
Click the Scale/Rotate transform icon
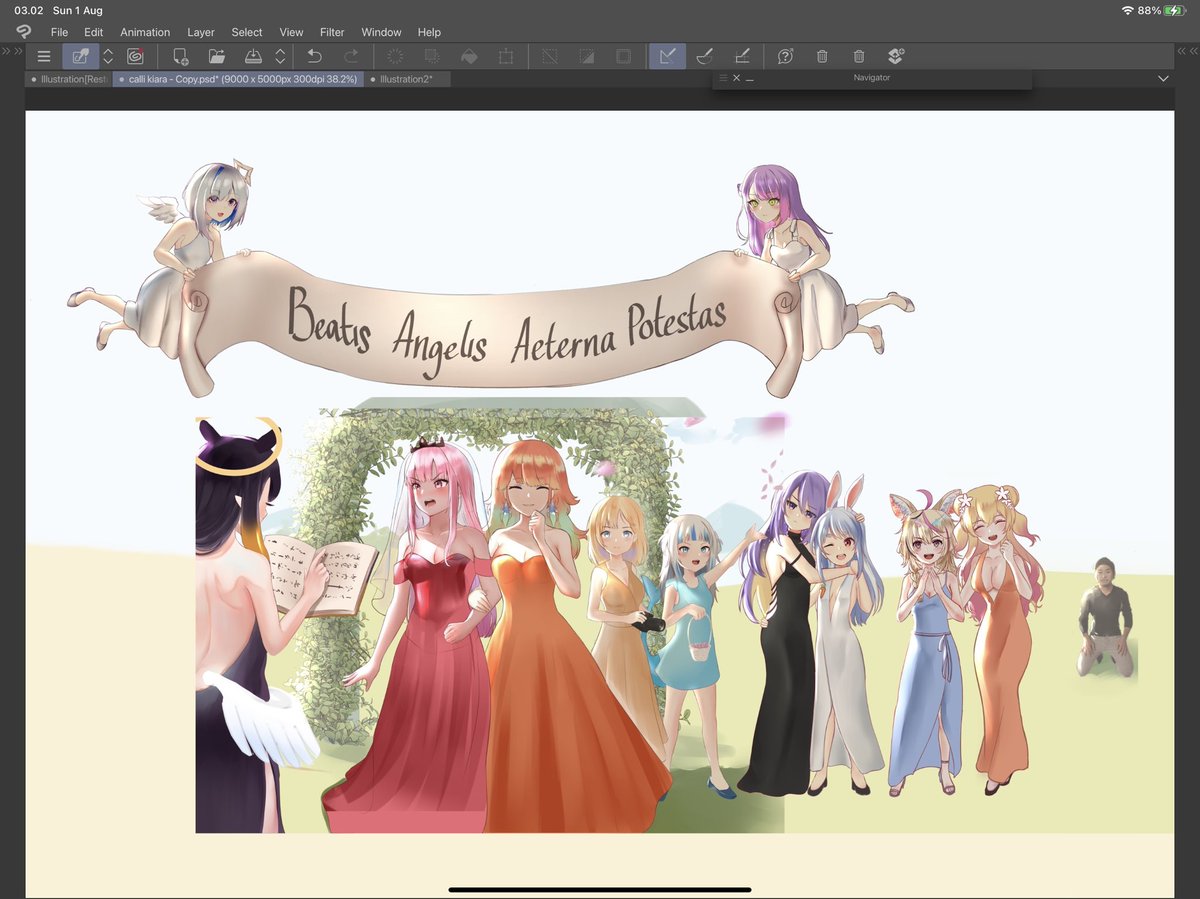pyautogui.click(x=506, y=57)
